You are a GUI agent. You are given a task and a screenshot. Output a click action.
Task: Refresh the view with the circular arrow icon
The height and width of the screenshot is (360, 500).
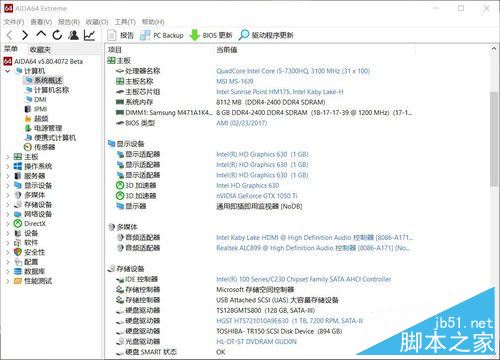[x=57, y=35]
